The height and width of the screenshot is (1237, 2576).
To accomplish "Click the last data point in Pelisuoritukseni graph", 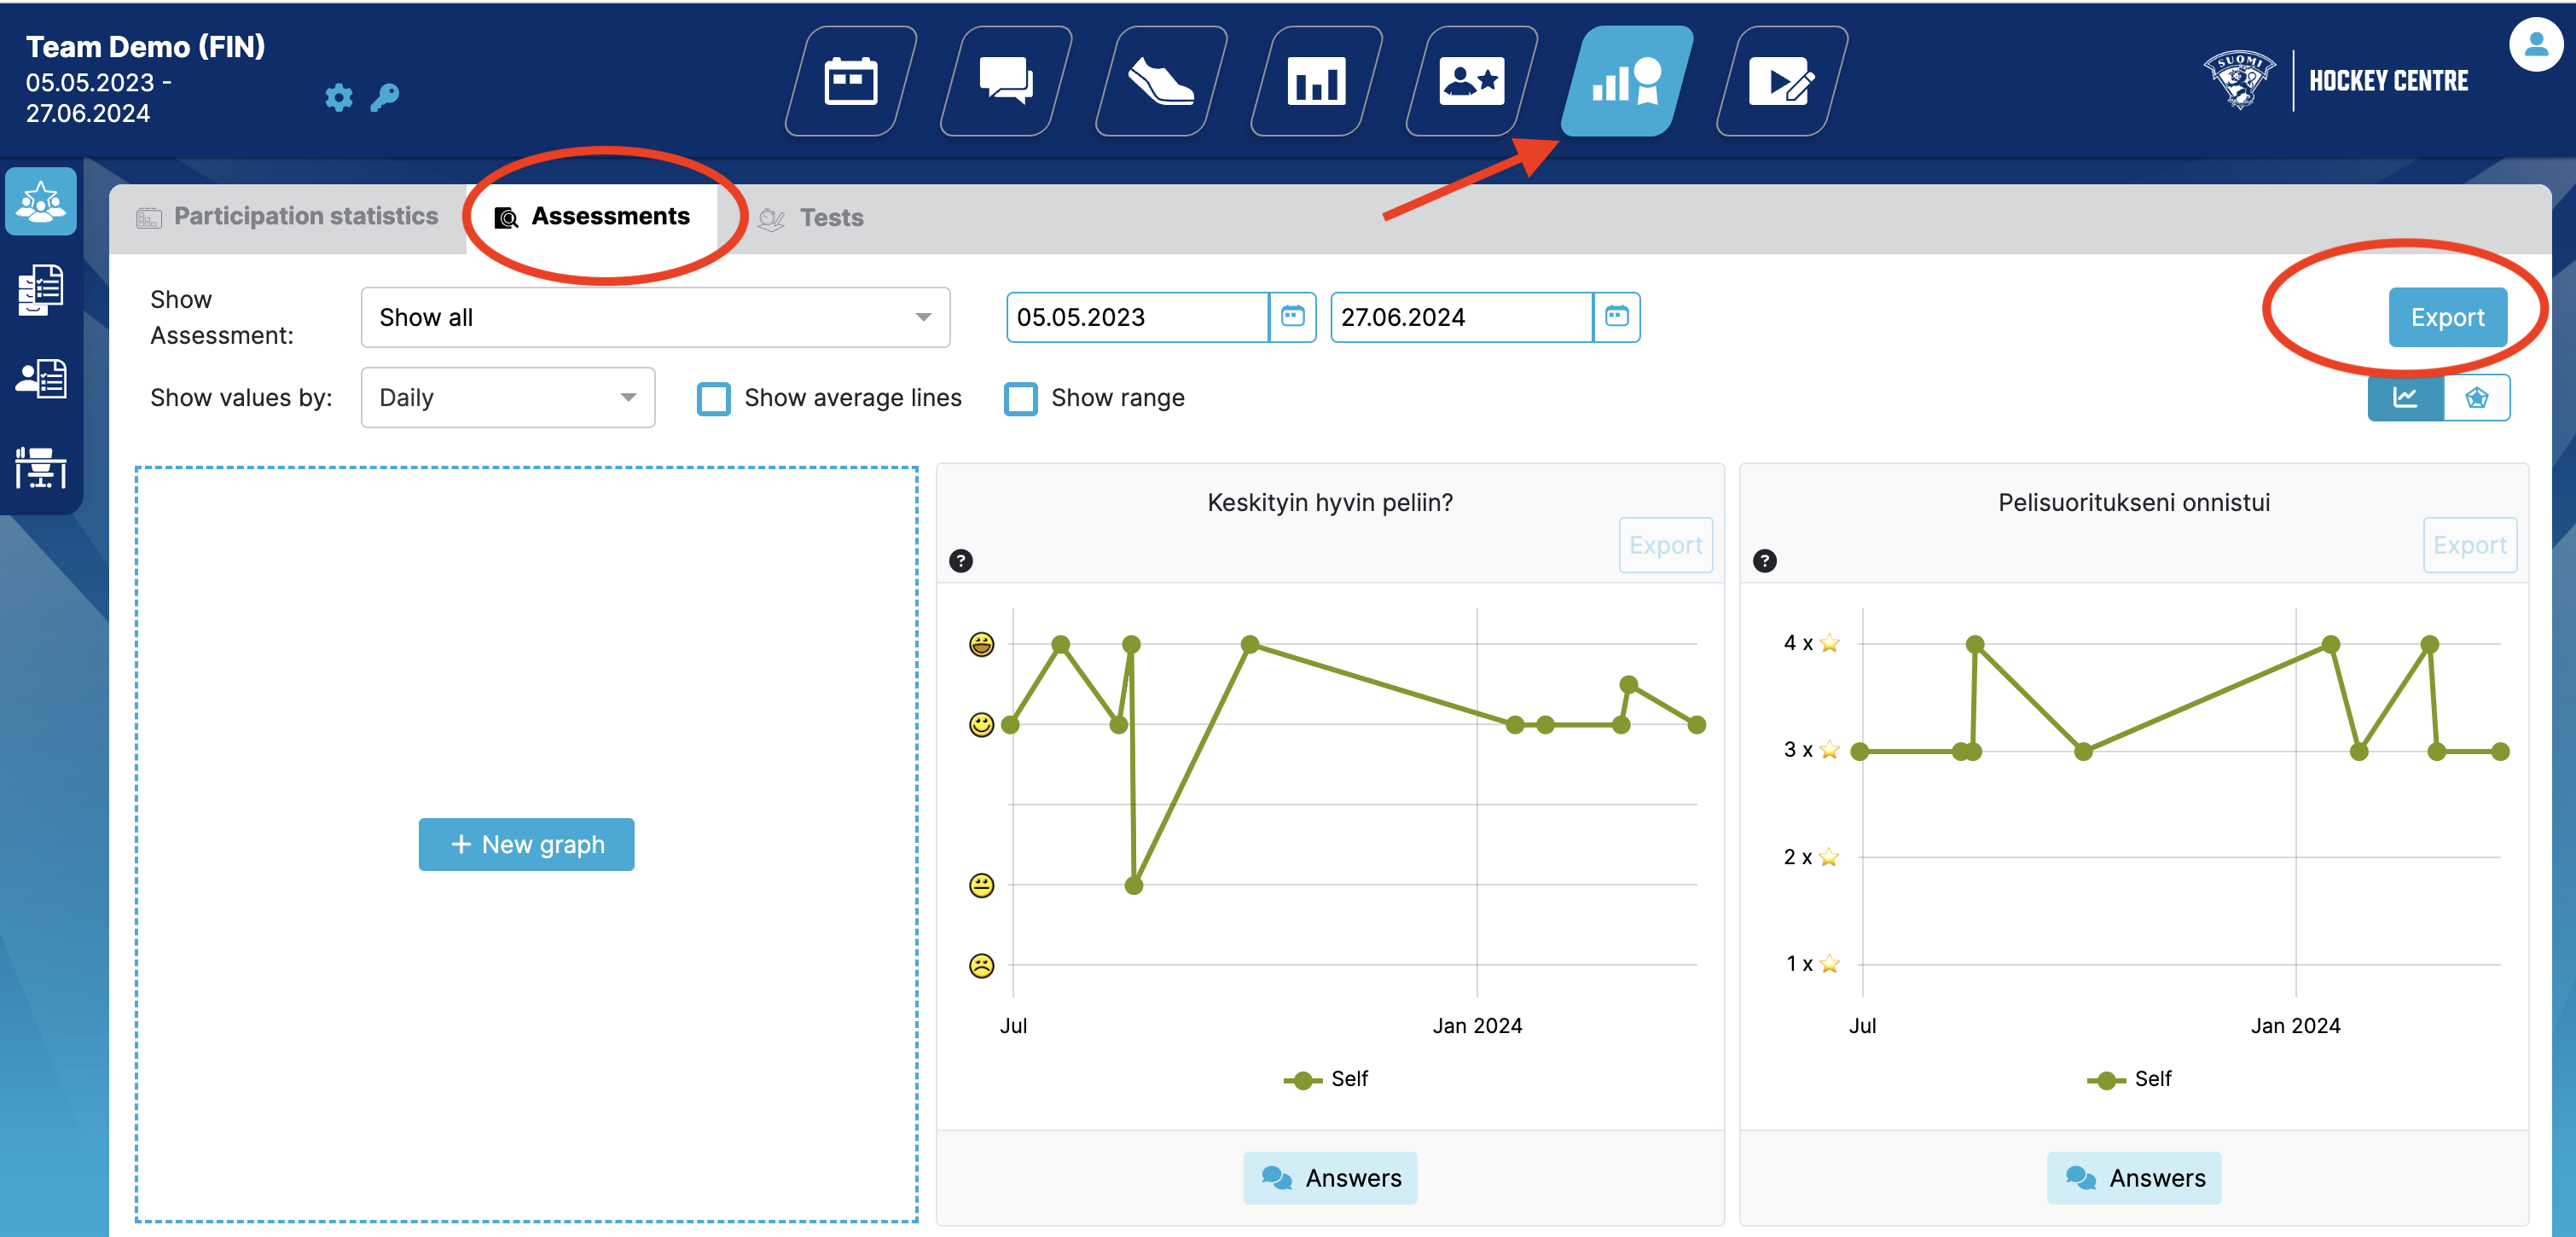I will click(x=2500, y=752).
